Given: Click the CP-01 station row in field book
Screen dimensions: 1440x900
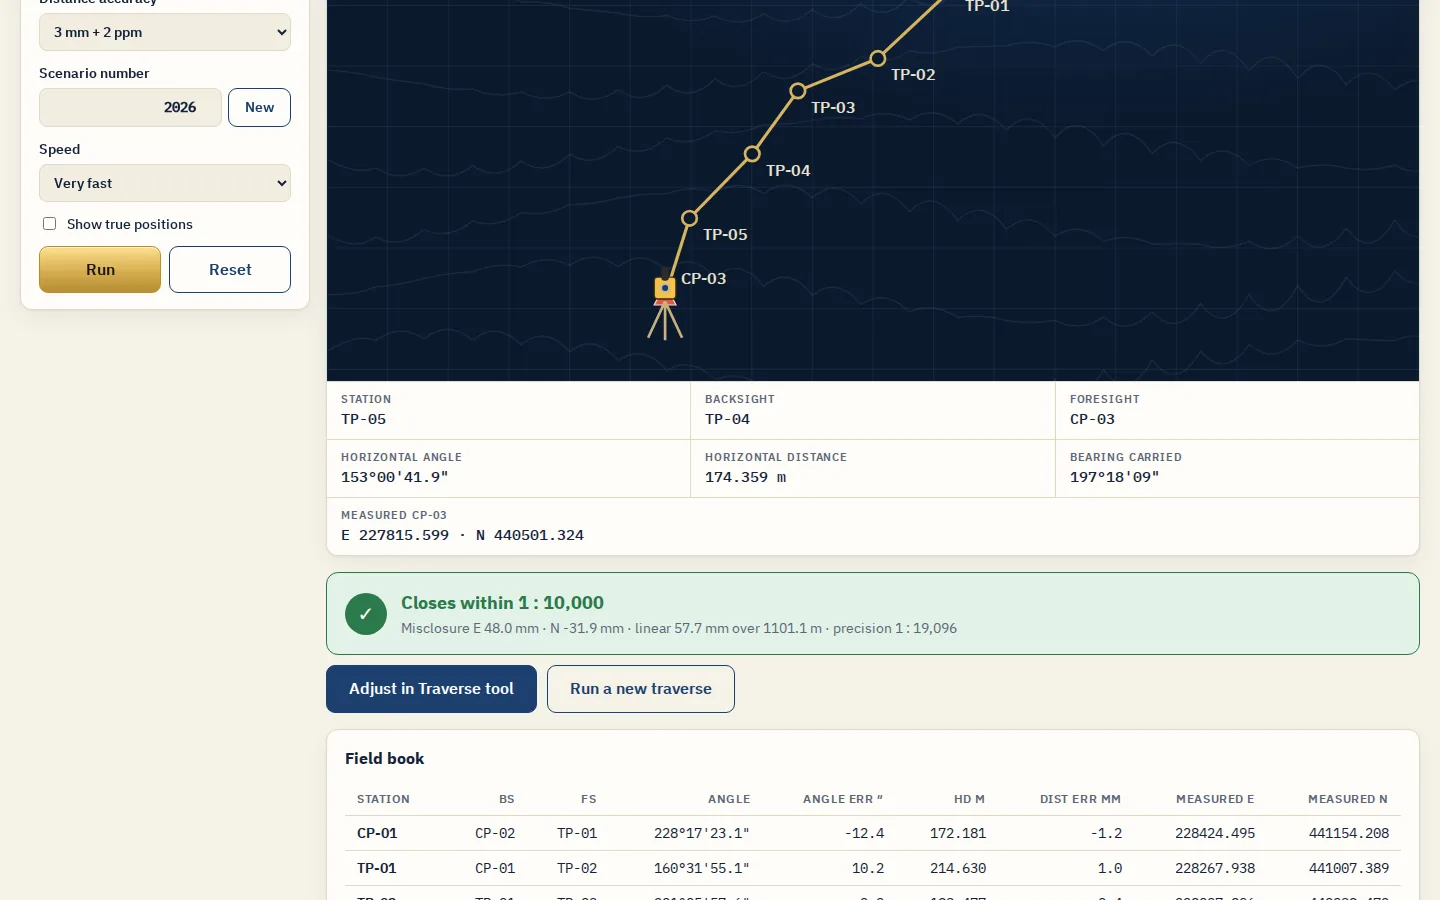Looking at the screenshot, I should click(x=873, y=833).
